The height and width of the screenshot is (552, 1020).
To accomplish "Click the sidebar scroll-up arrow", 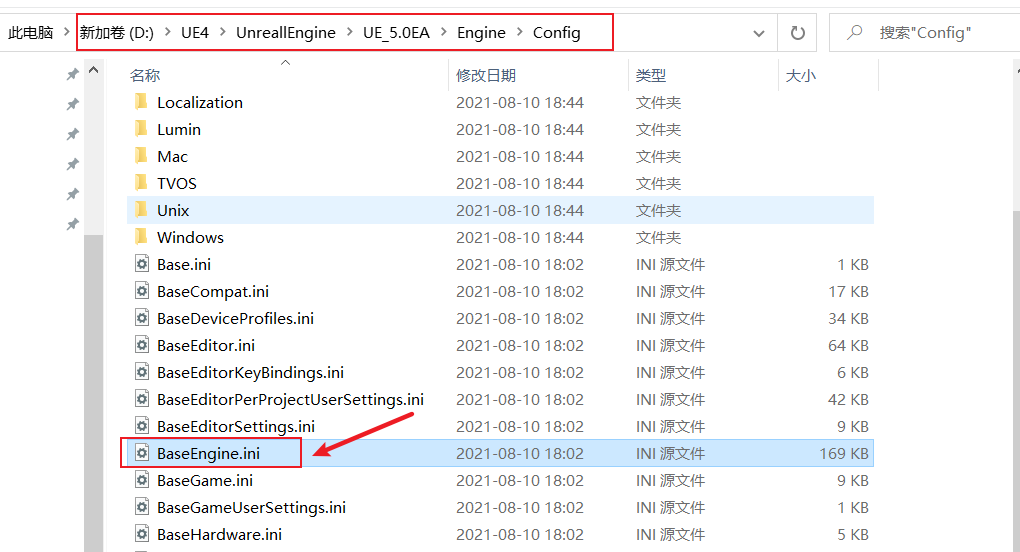I will [94, 70].
